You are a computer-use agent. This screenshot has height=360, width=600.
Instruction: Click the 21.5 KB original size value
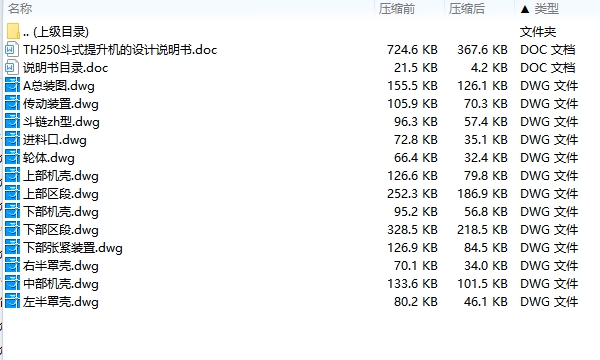click(416, 68)
